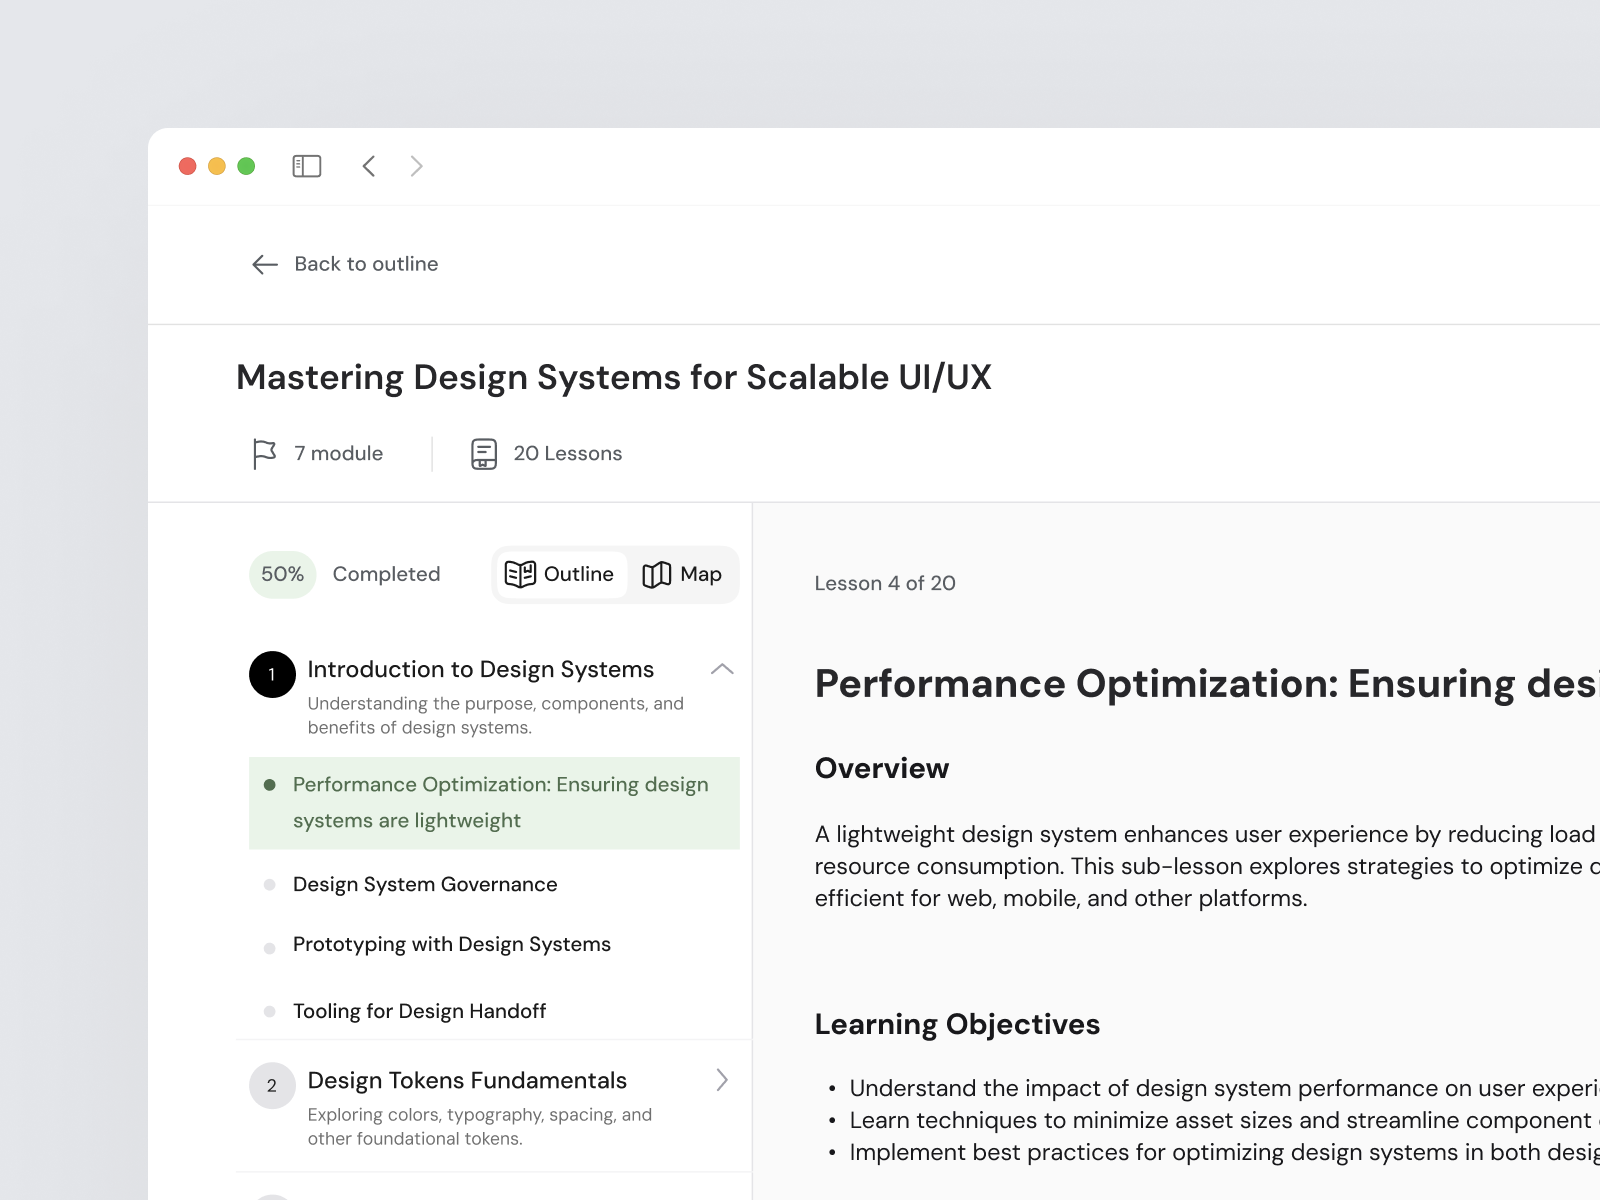Select the Prototyping with Design Systems bullet

click(x=269, y=947)
